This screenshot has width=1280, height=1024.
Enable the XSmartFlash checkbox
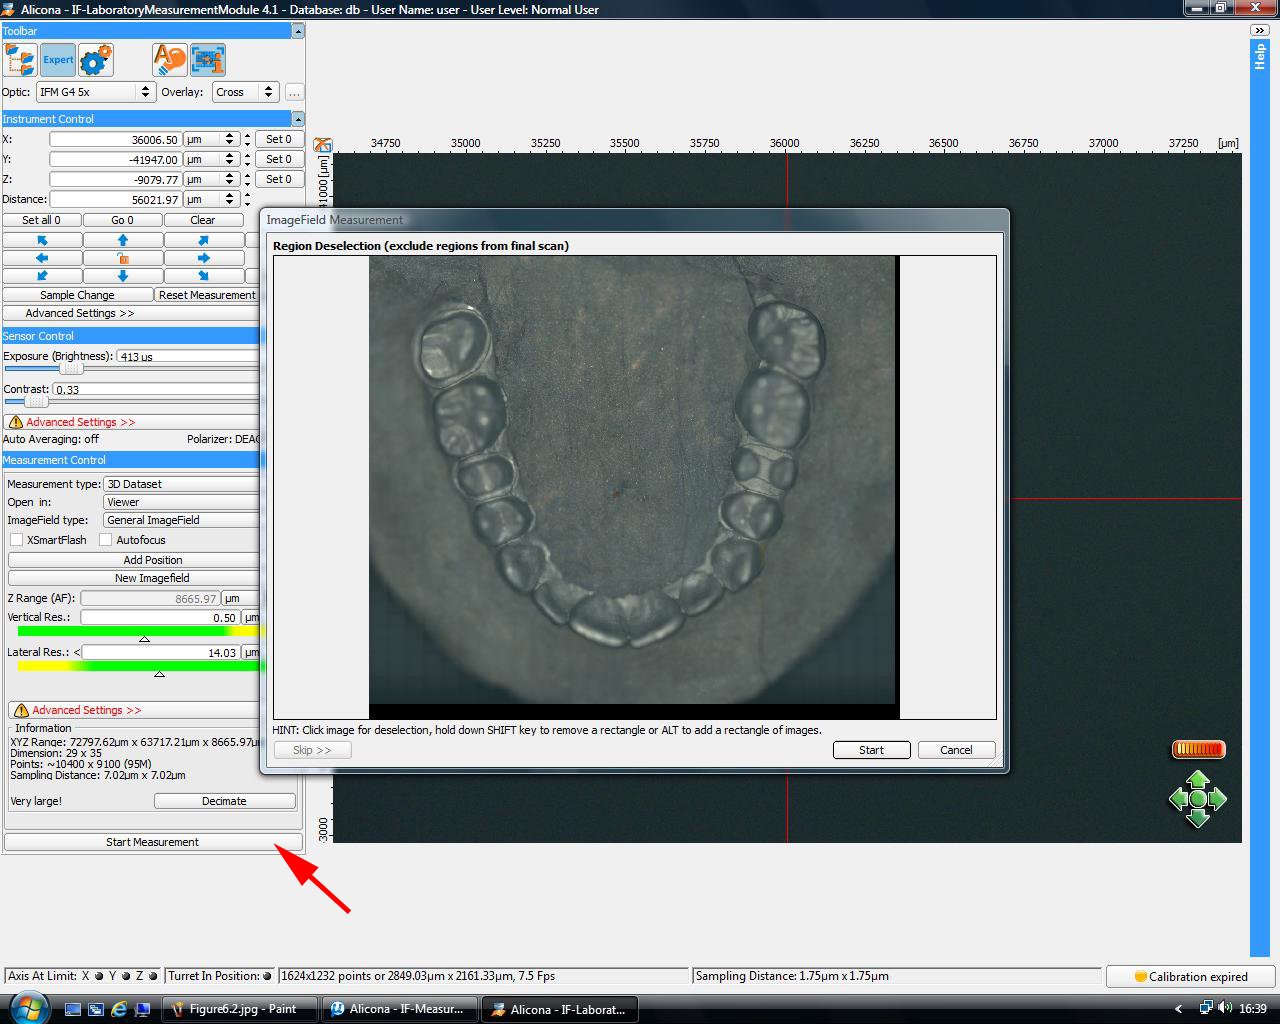click(17, 540)
